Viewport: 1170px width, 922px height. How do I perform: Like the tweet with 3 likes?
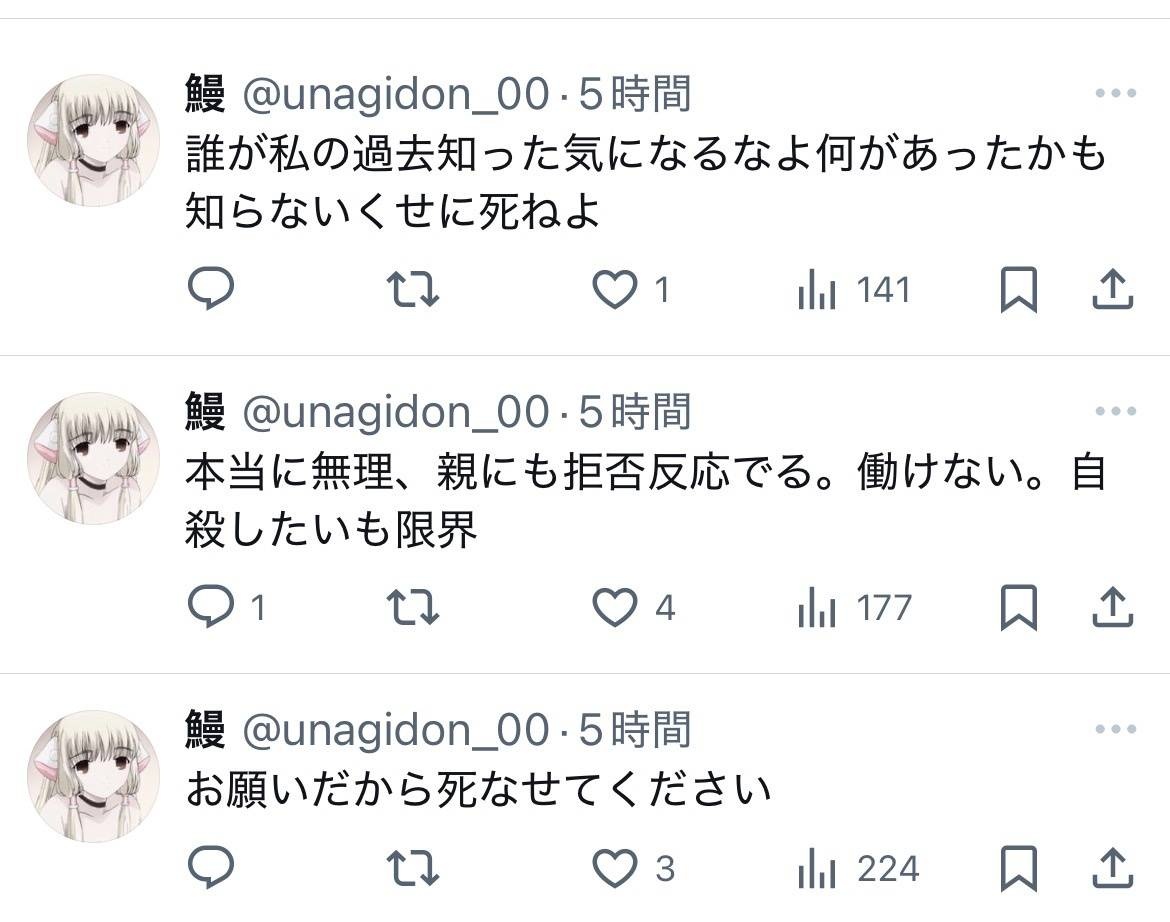615,868
